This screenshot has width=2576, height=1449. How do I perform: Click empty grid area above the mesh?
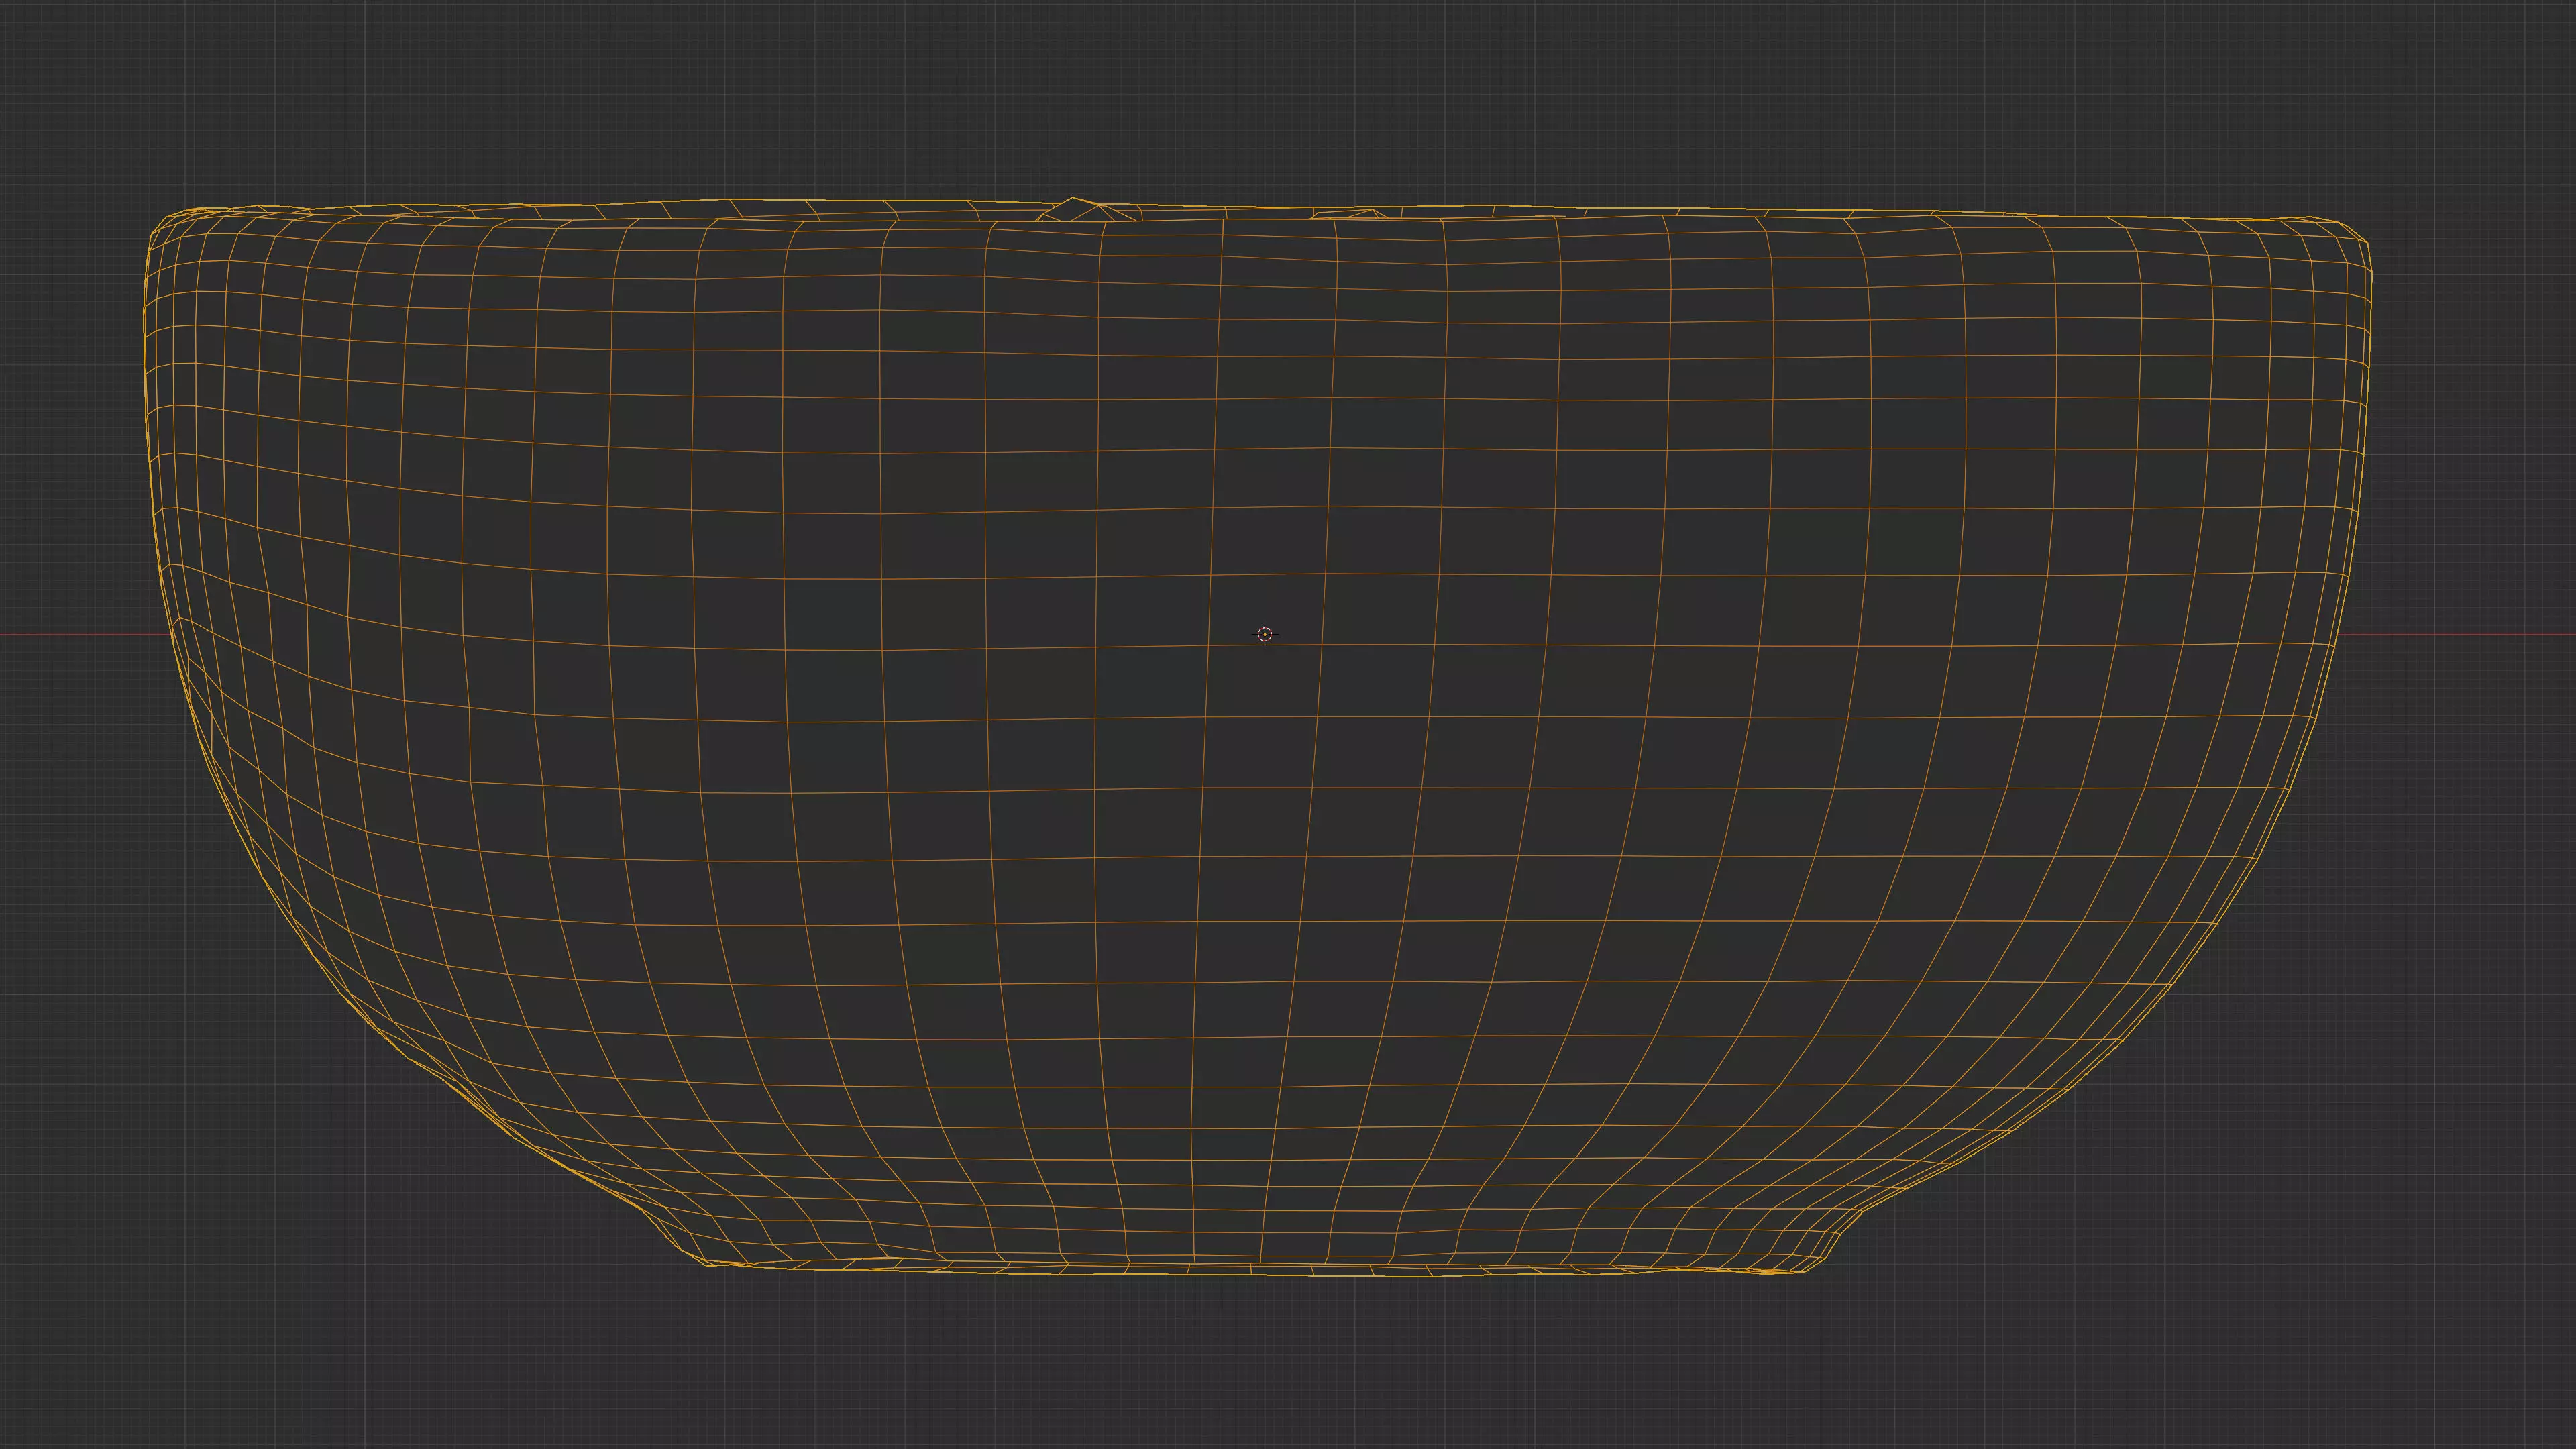tap(1280, 100)
